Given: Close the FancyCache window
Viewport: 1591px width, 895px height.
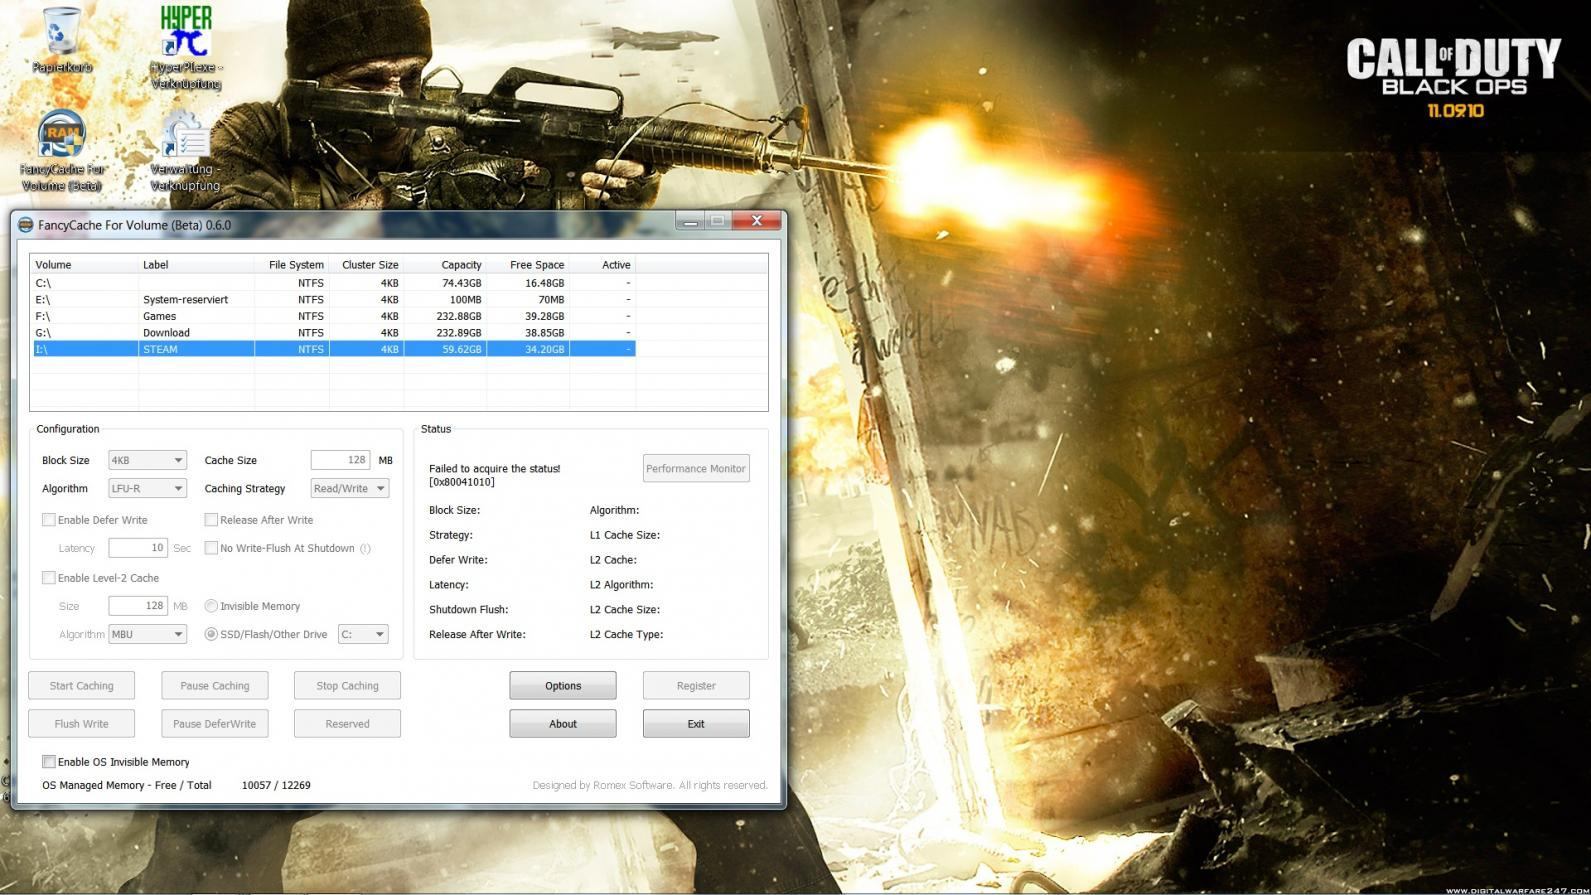Looking at the screenshot, I should click(756, 221).
